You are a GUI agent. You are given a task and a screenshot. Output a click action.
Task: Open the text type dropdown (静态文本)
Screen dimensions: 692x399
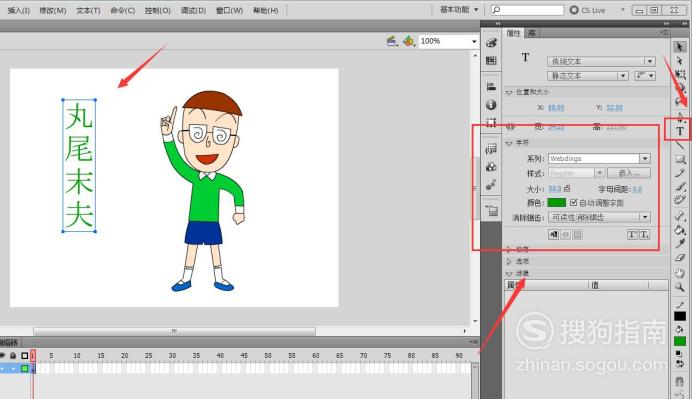pos(587,76)
